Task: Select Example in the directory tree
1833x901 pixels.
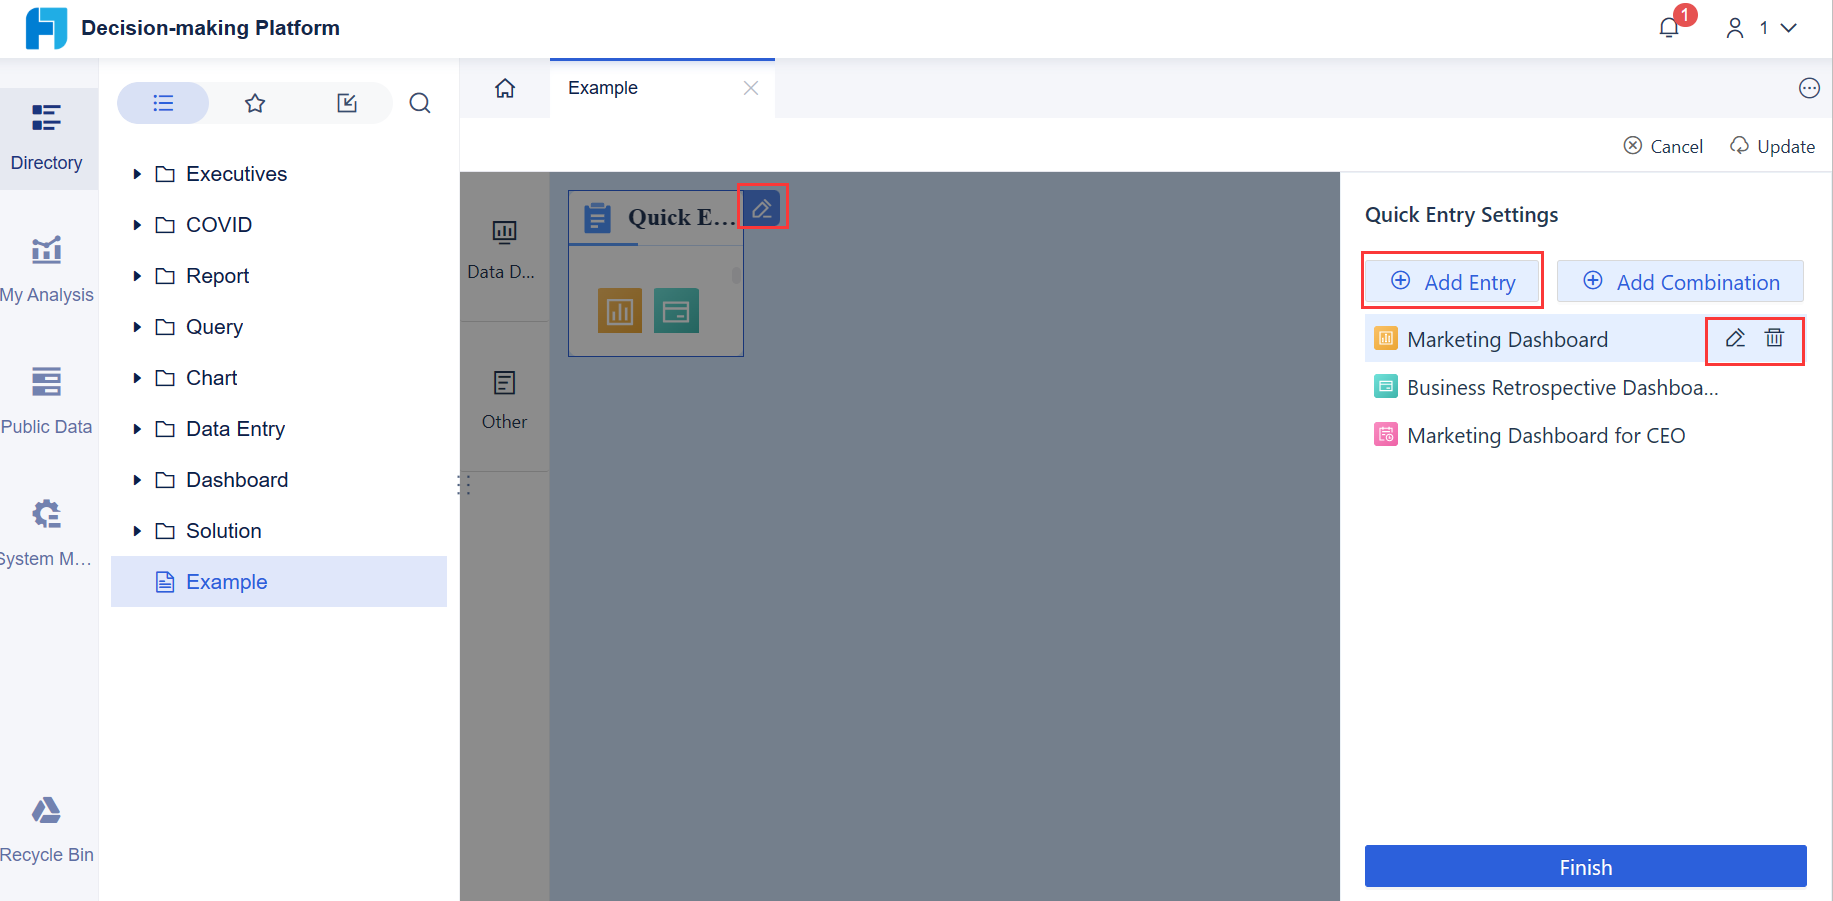Action: (x=226, y=581)
